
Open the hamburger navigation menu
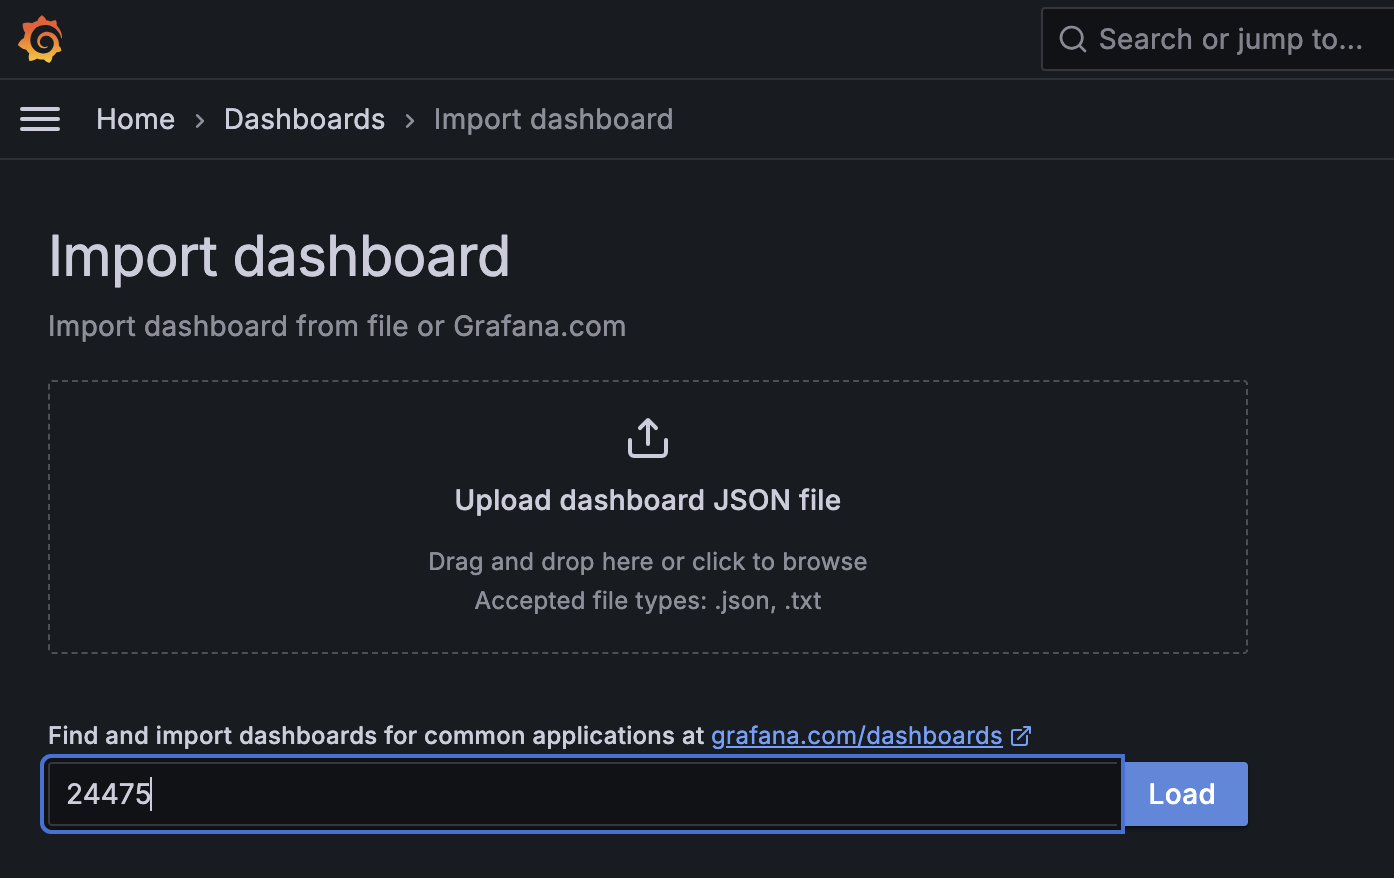click(40, 119)
